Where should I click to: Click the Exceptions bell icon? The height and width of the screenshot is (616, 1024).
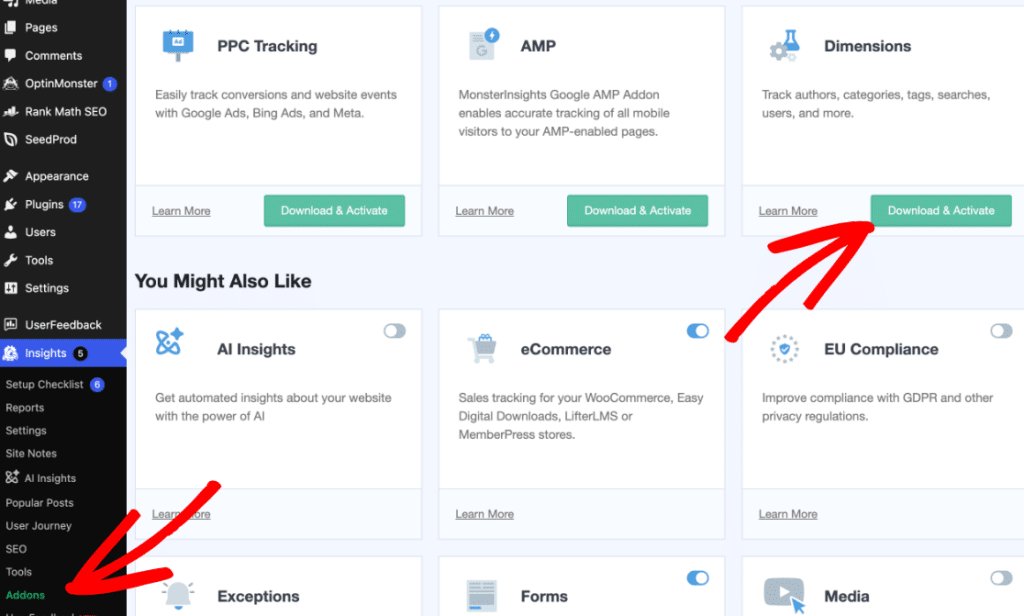click(x=180, y=595)
